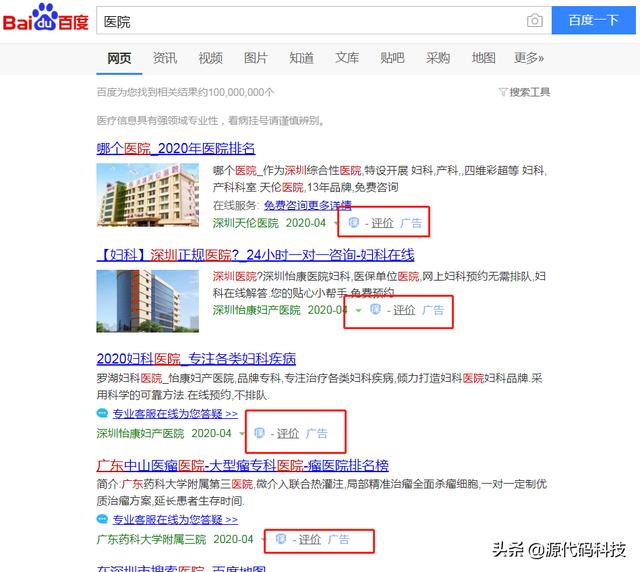Viewport: 640px width, 572px height.
Task: Switch to the 贴吧 tab
Action: pyautogui.click(x=392, y=58)
